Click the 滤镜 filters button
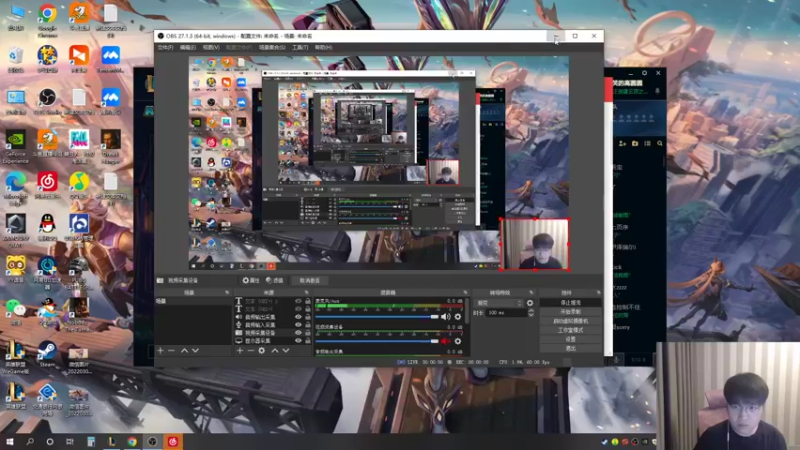Screen dimensions: 800x450 click(275, 281)
